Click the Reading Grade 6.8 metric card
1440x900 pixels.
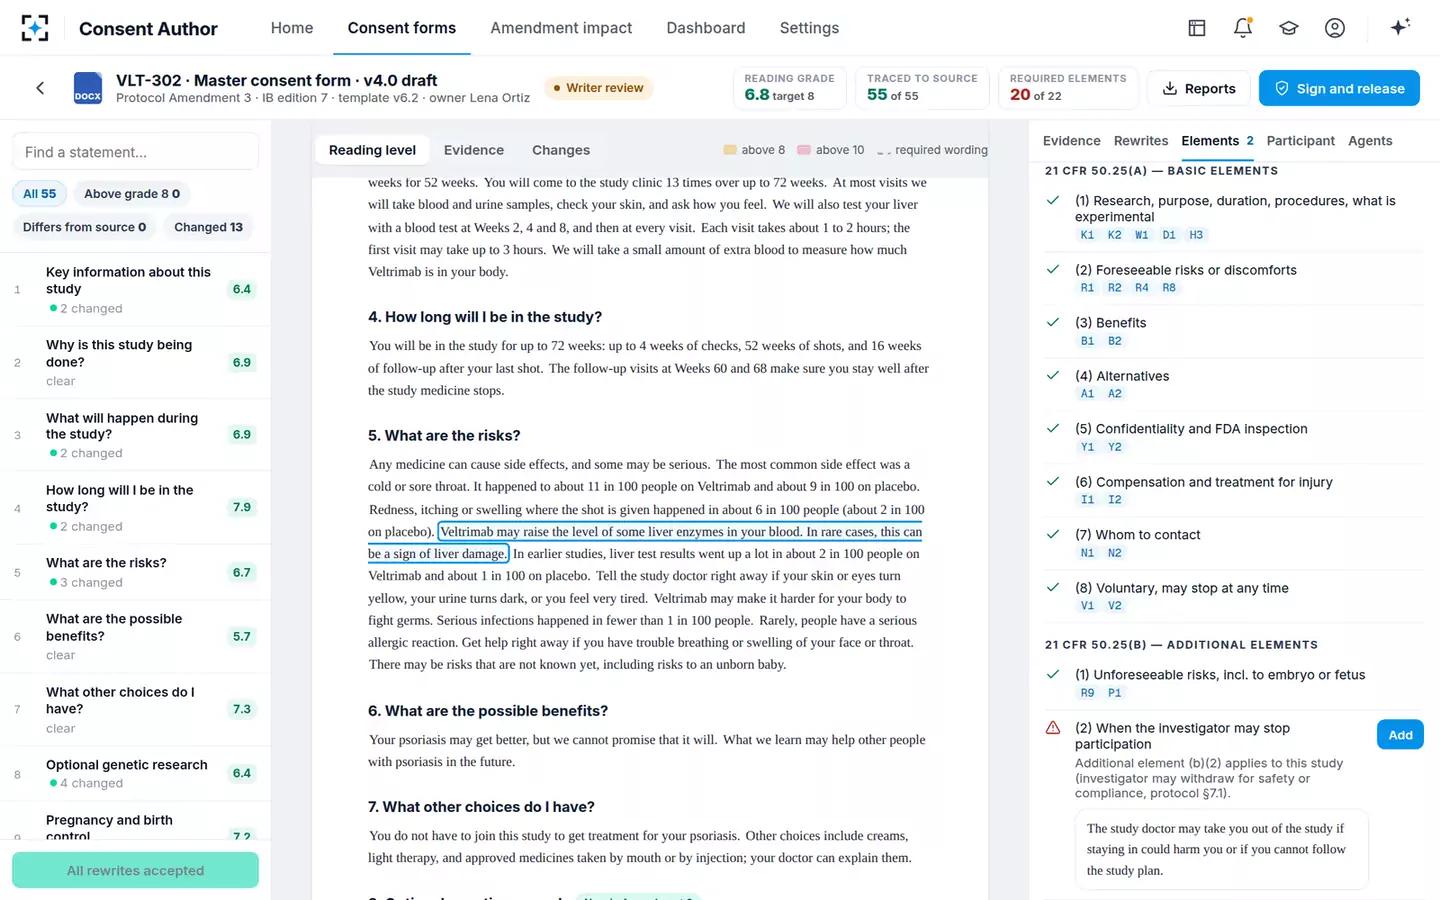point(790,87)
